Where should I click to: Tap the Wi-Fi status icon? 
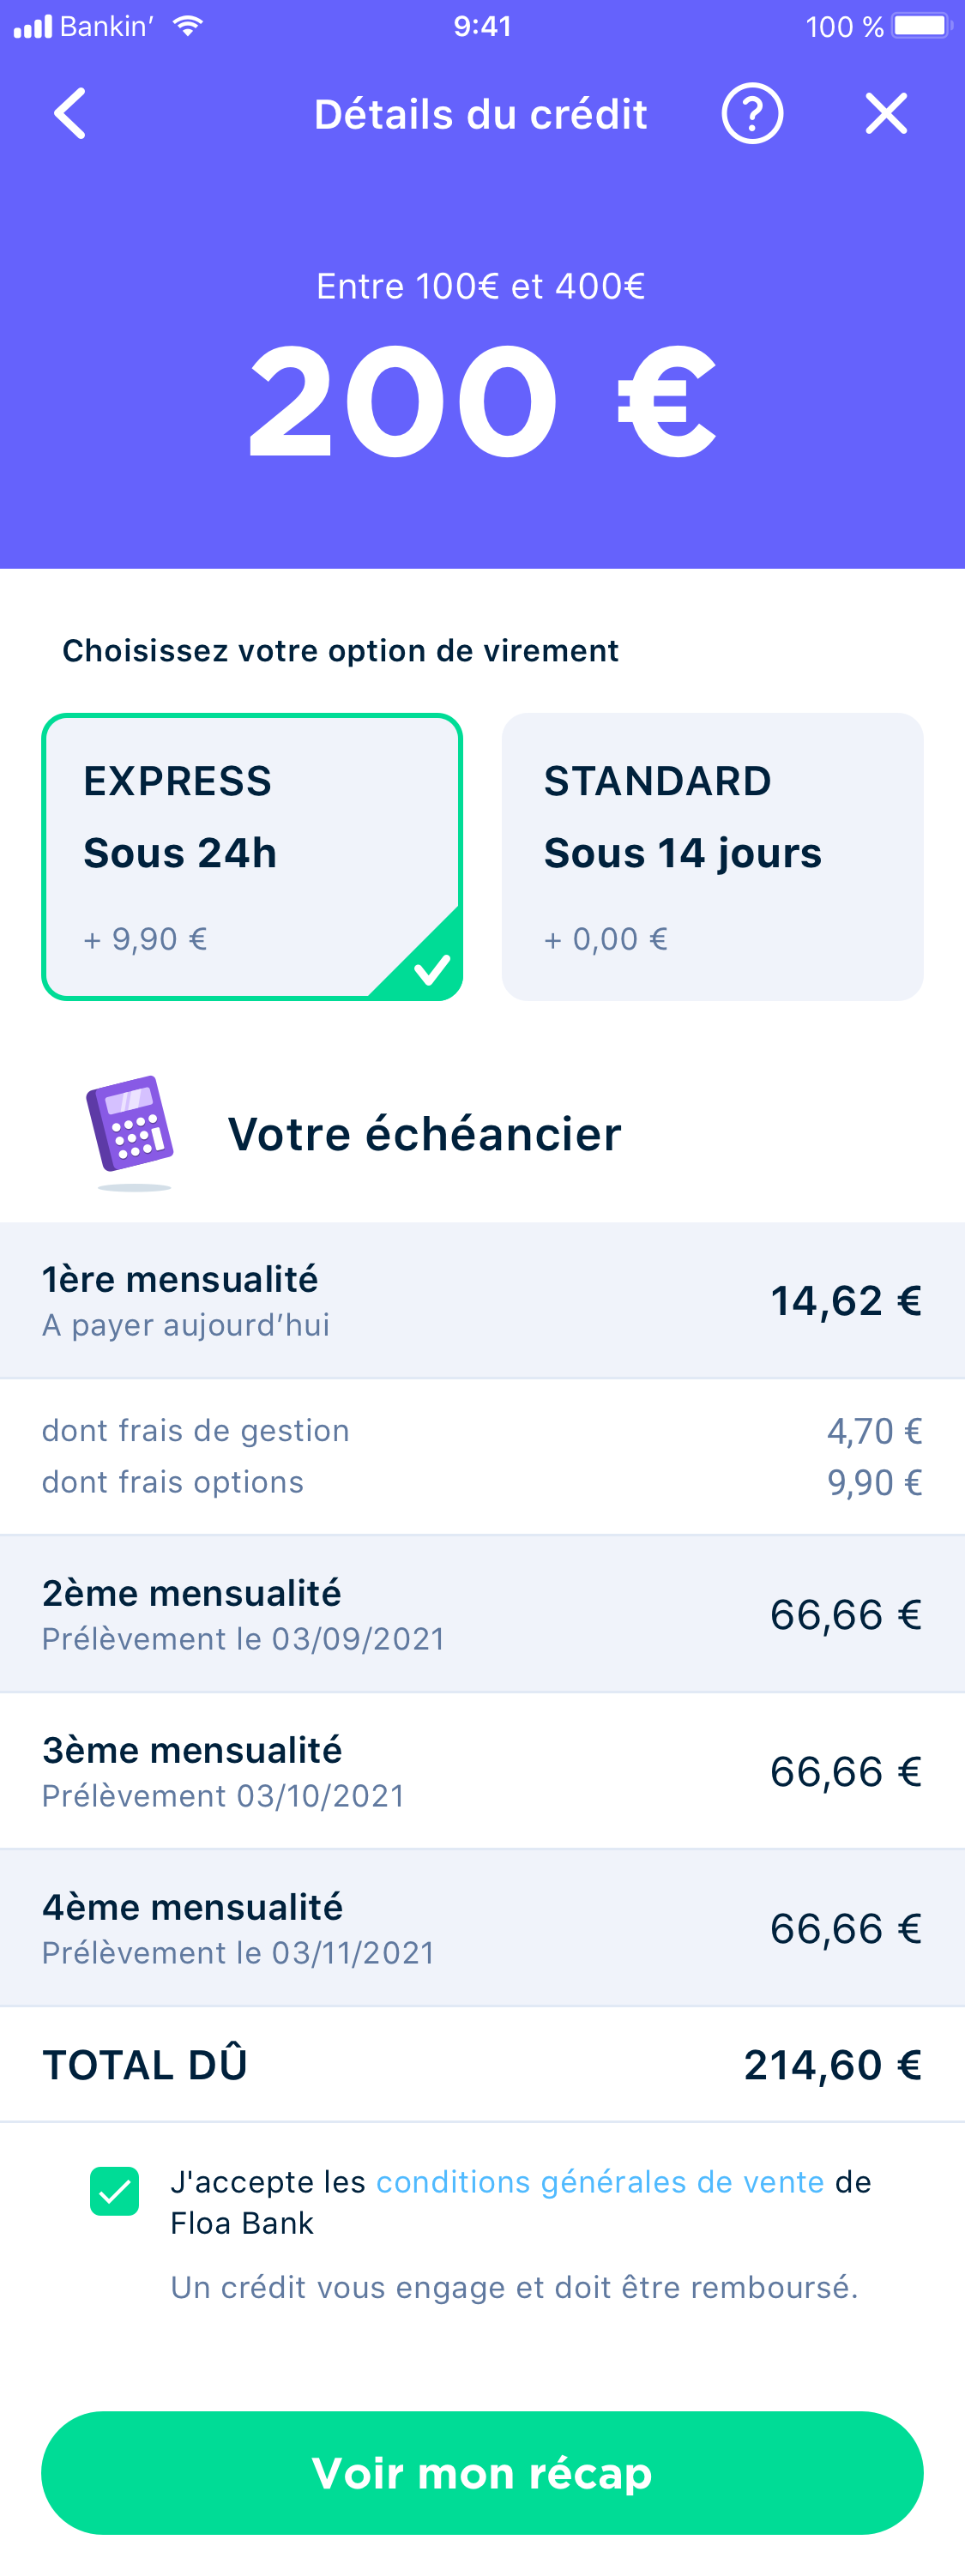click(187, 26)
